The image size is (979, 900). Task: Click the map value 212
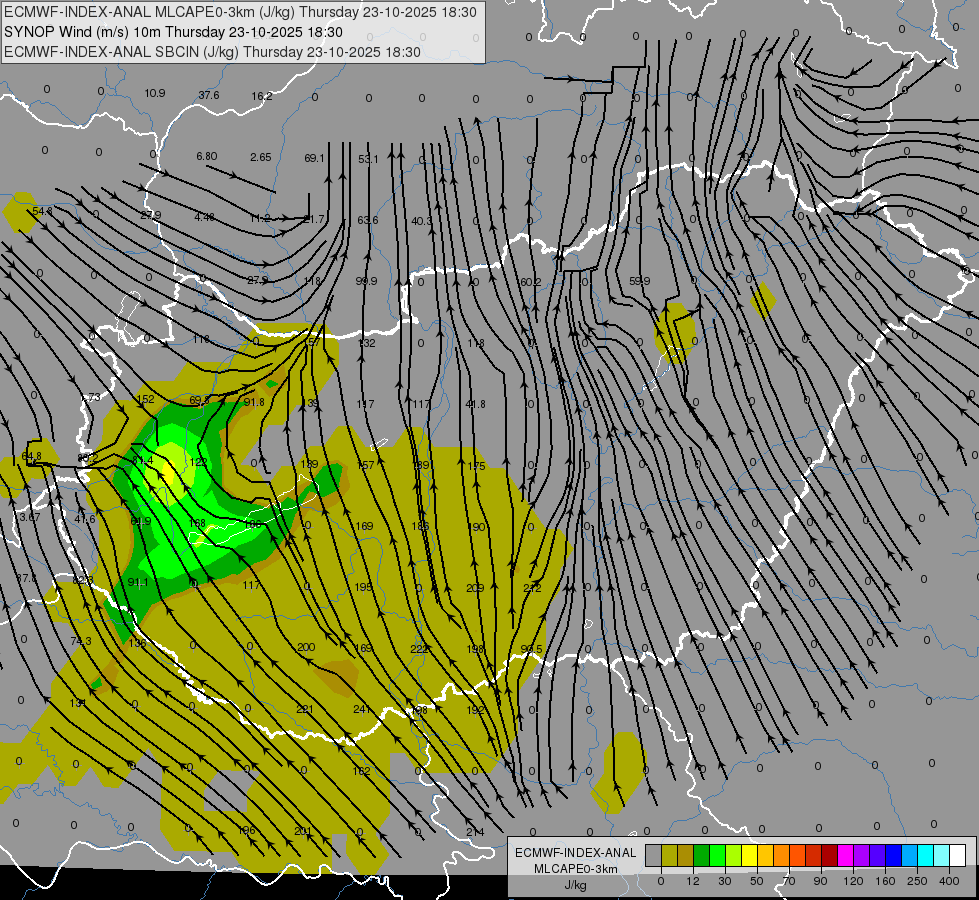click(x=532, y=588)
